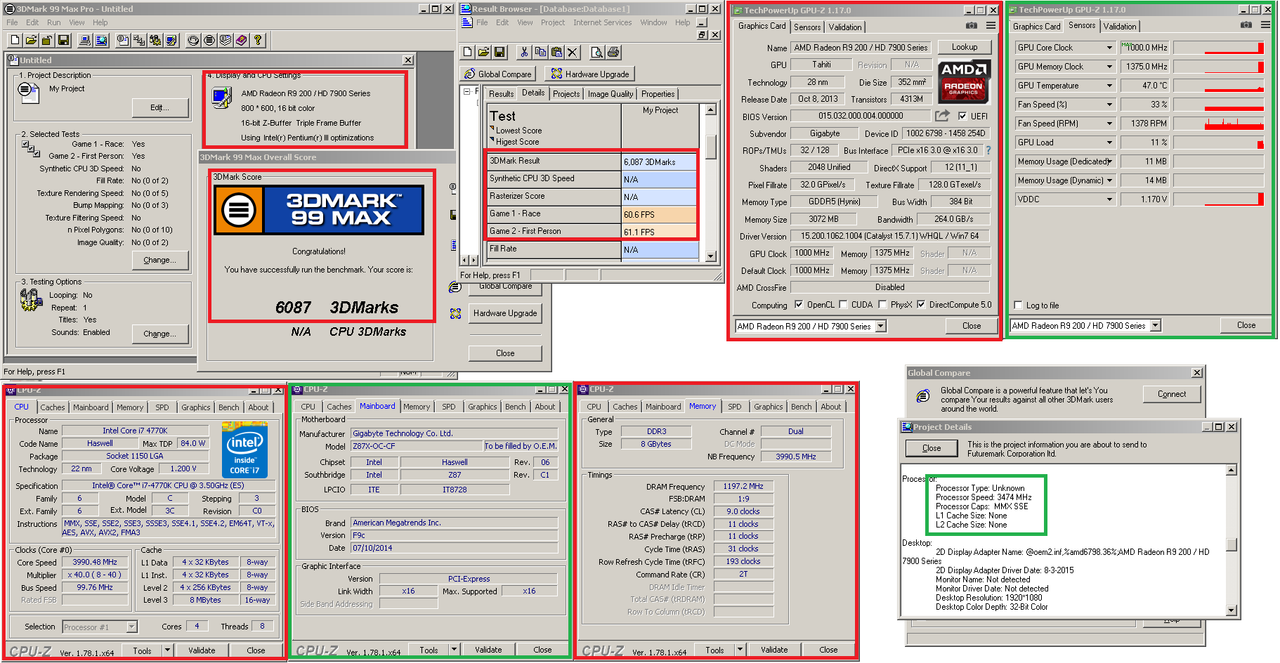Click New project icon in 3DMark toolbar
The width and height of the screenshot is (1280, 663).
[15, 40]
